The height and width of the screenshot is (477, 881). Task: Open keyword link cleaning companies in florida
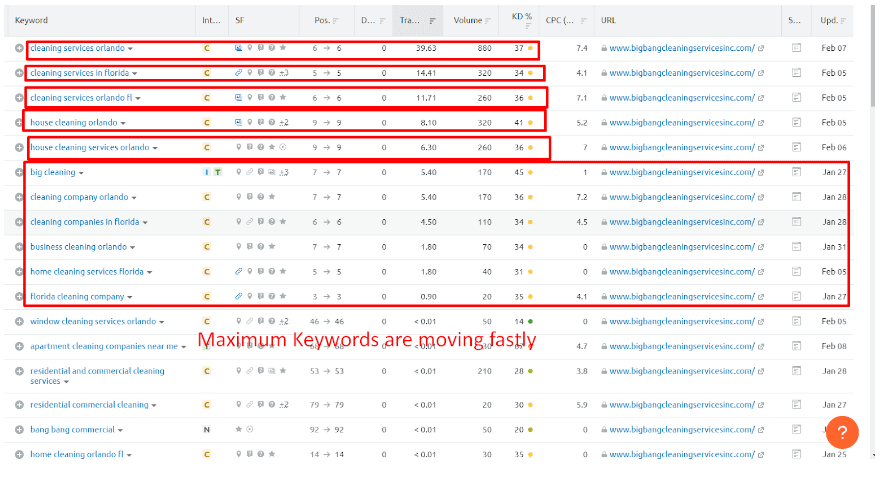[x=85, y=222]
